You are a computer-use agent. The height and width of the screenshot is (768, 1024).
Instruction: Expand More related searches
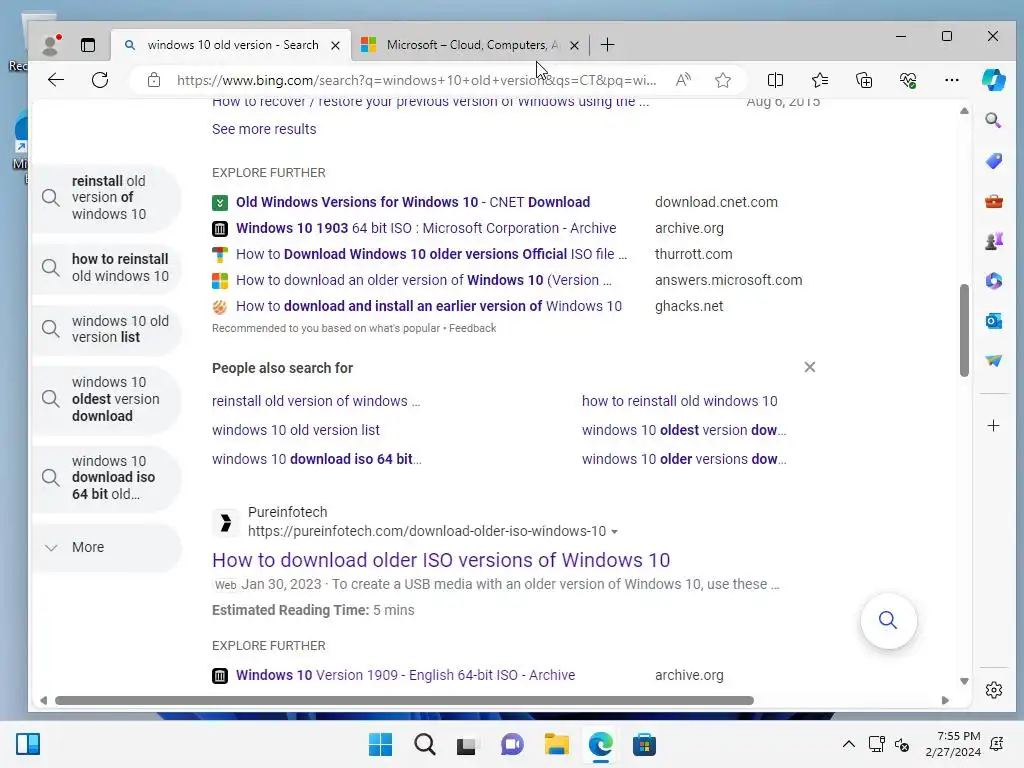(x=106, y=547)
